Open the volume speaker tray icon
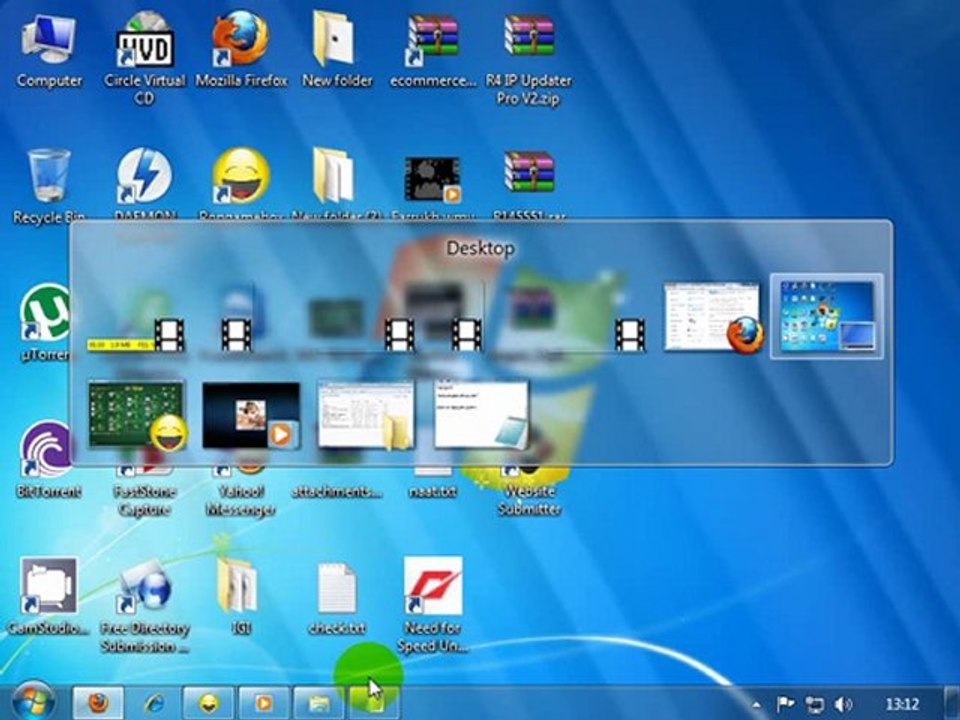 (x=843, y=705)
